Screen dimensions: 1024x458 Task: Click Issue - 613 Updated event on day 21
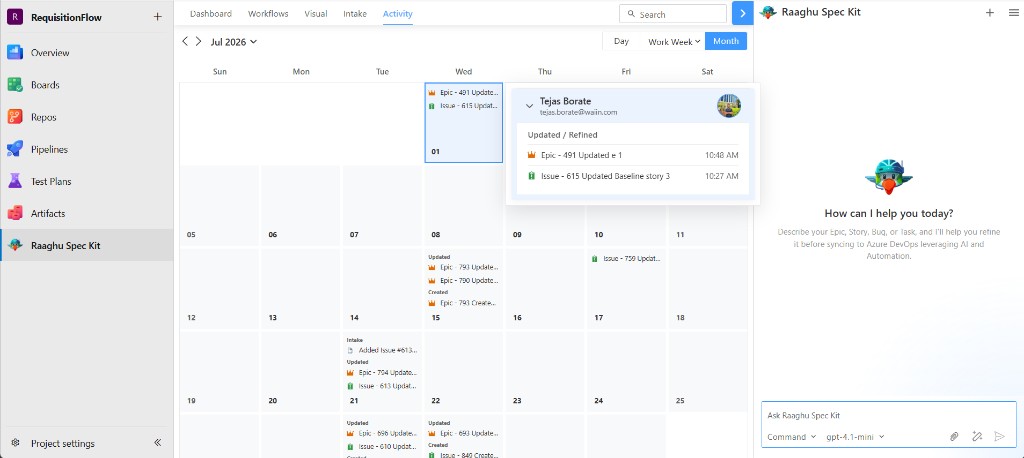coord(383,385)
